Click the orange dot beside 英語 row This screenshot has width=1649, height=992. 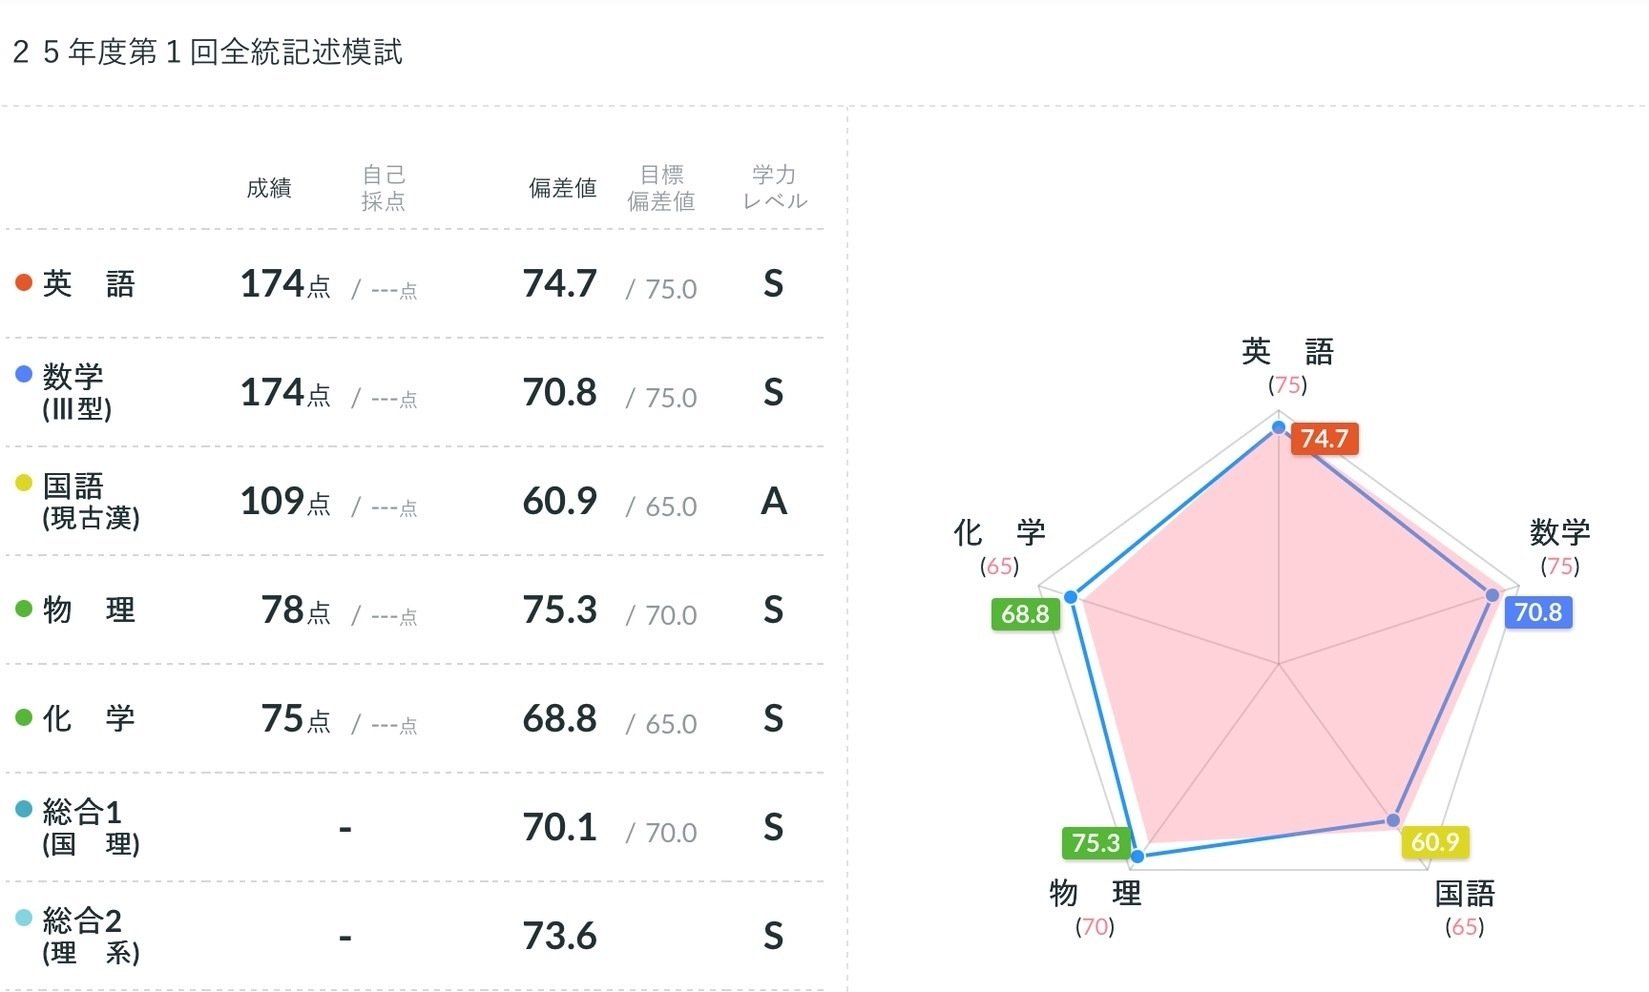click(x=24, y=283)
